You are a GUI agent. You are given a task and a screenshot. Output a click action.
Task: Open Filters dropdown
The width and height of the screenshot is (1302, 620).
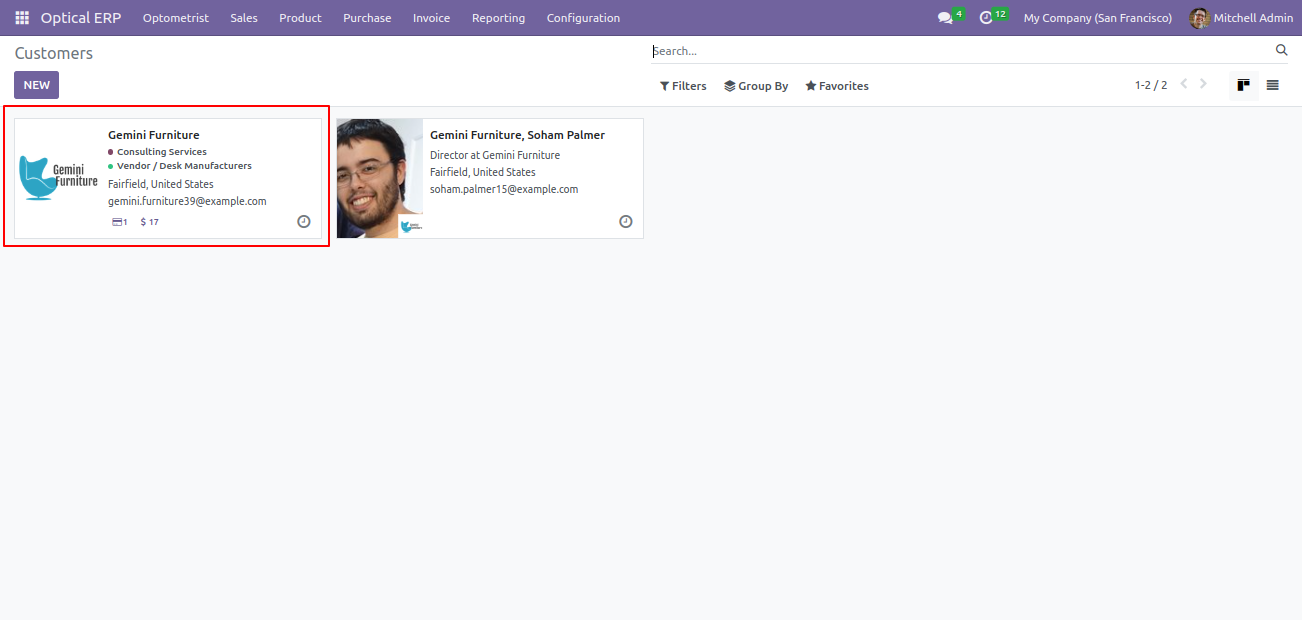pyautogui.click(x=683, y=86)
